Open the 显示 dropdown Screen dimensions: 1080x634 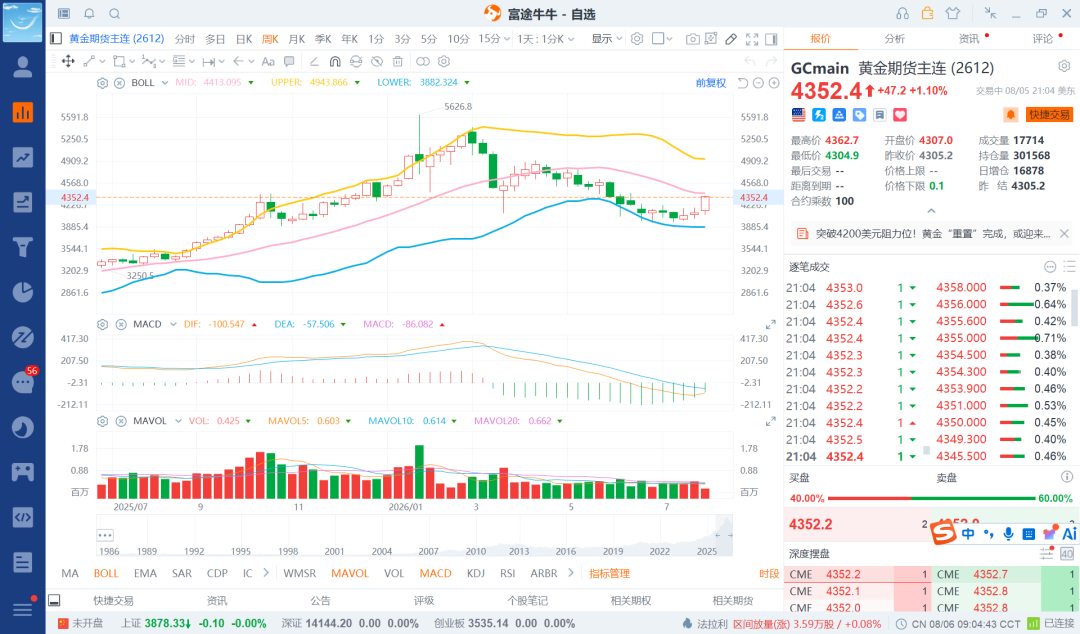[607, 39]
